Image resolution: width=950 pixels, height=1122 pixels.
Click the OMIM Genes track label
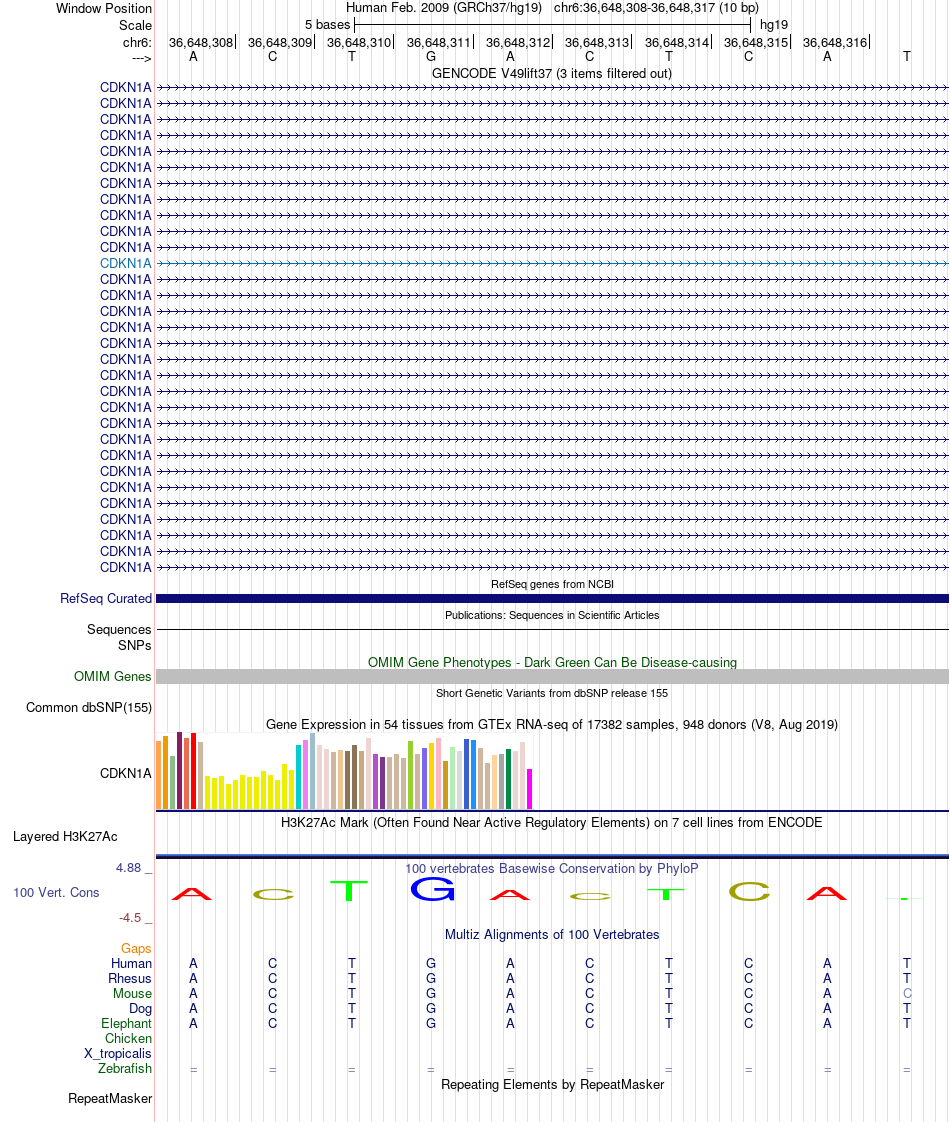coord(112,676)
